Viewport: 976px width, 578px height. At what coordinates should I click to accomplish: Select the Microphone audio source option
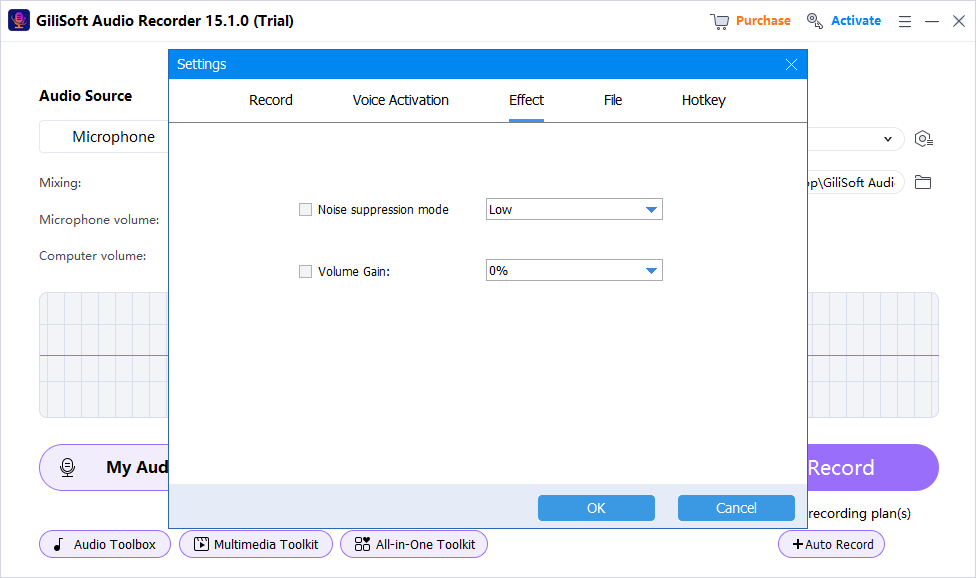[104, 137]
